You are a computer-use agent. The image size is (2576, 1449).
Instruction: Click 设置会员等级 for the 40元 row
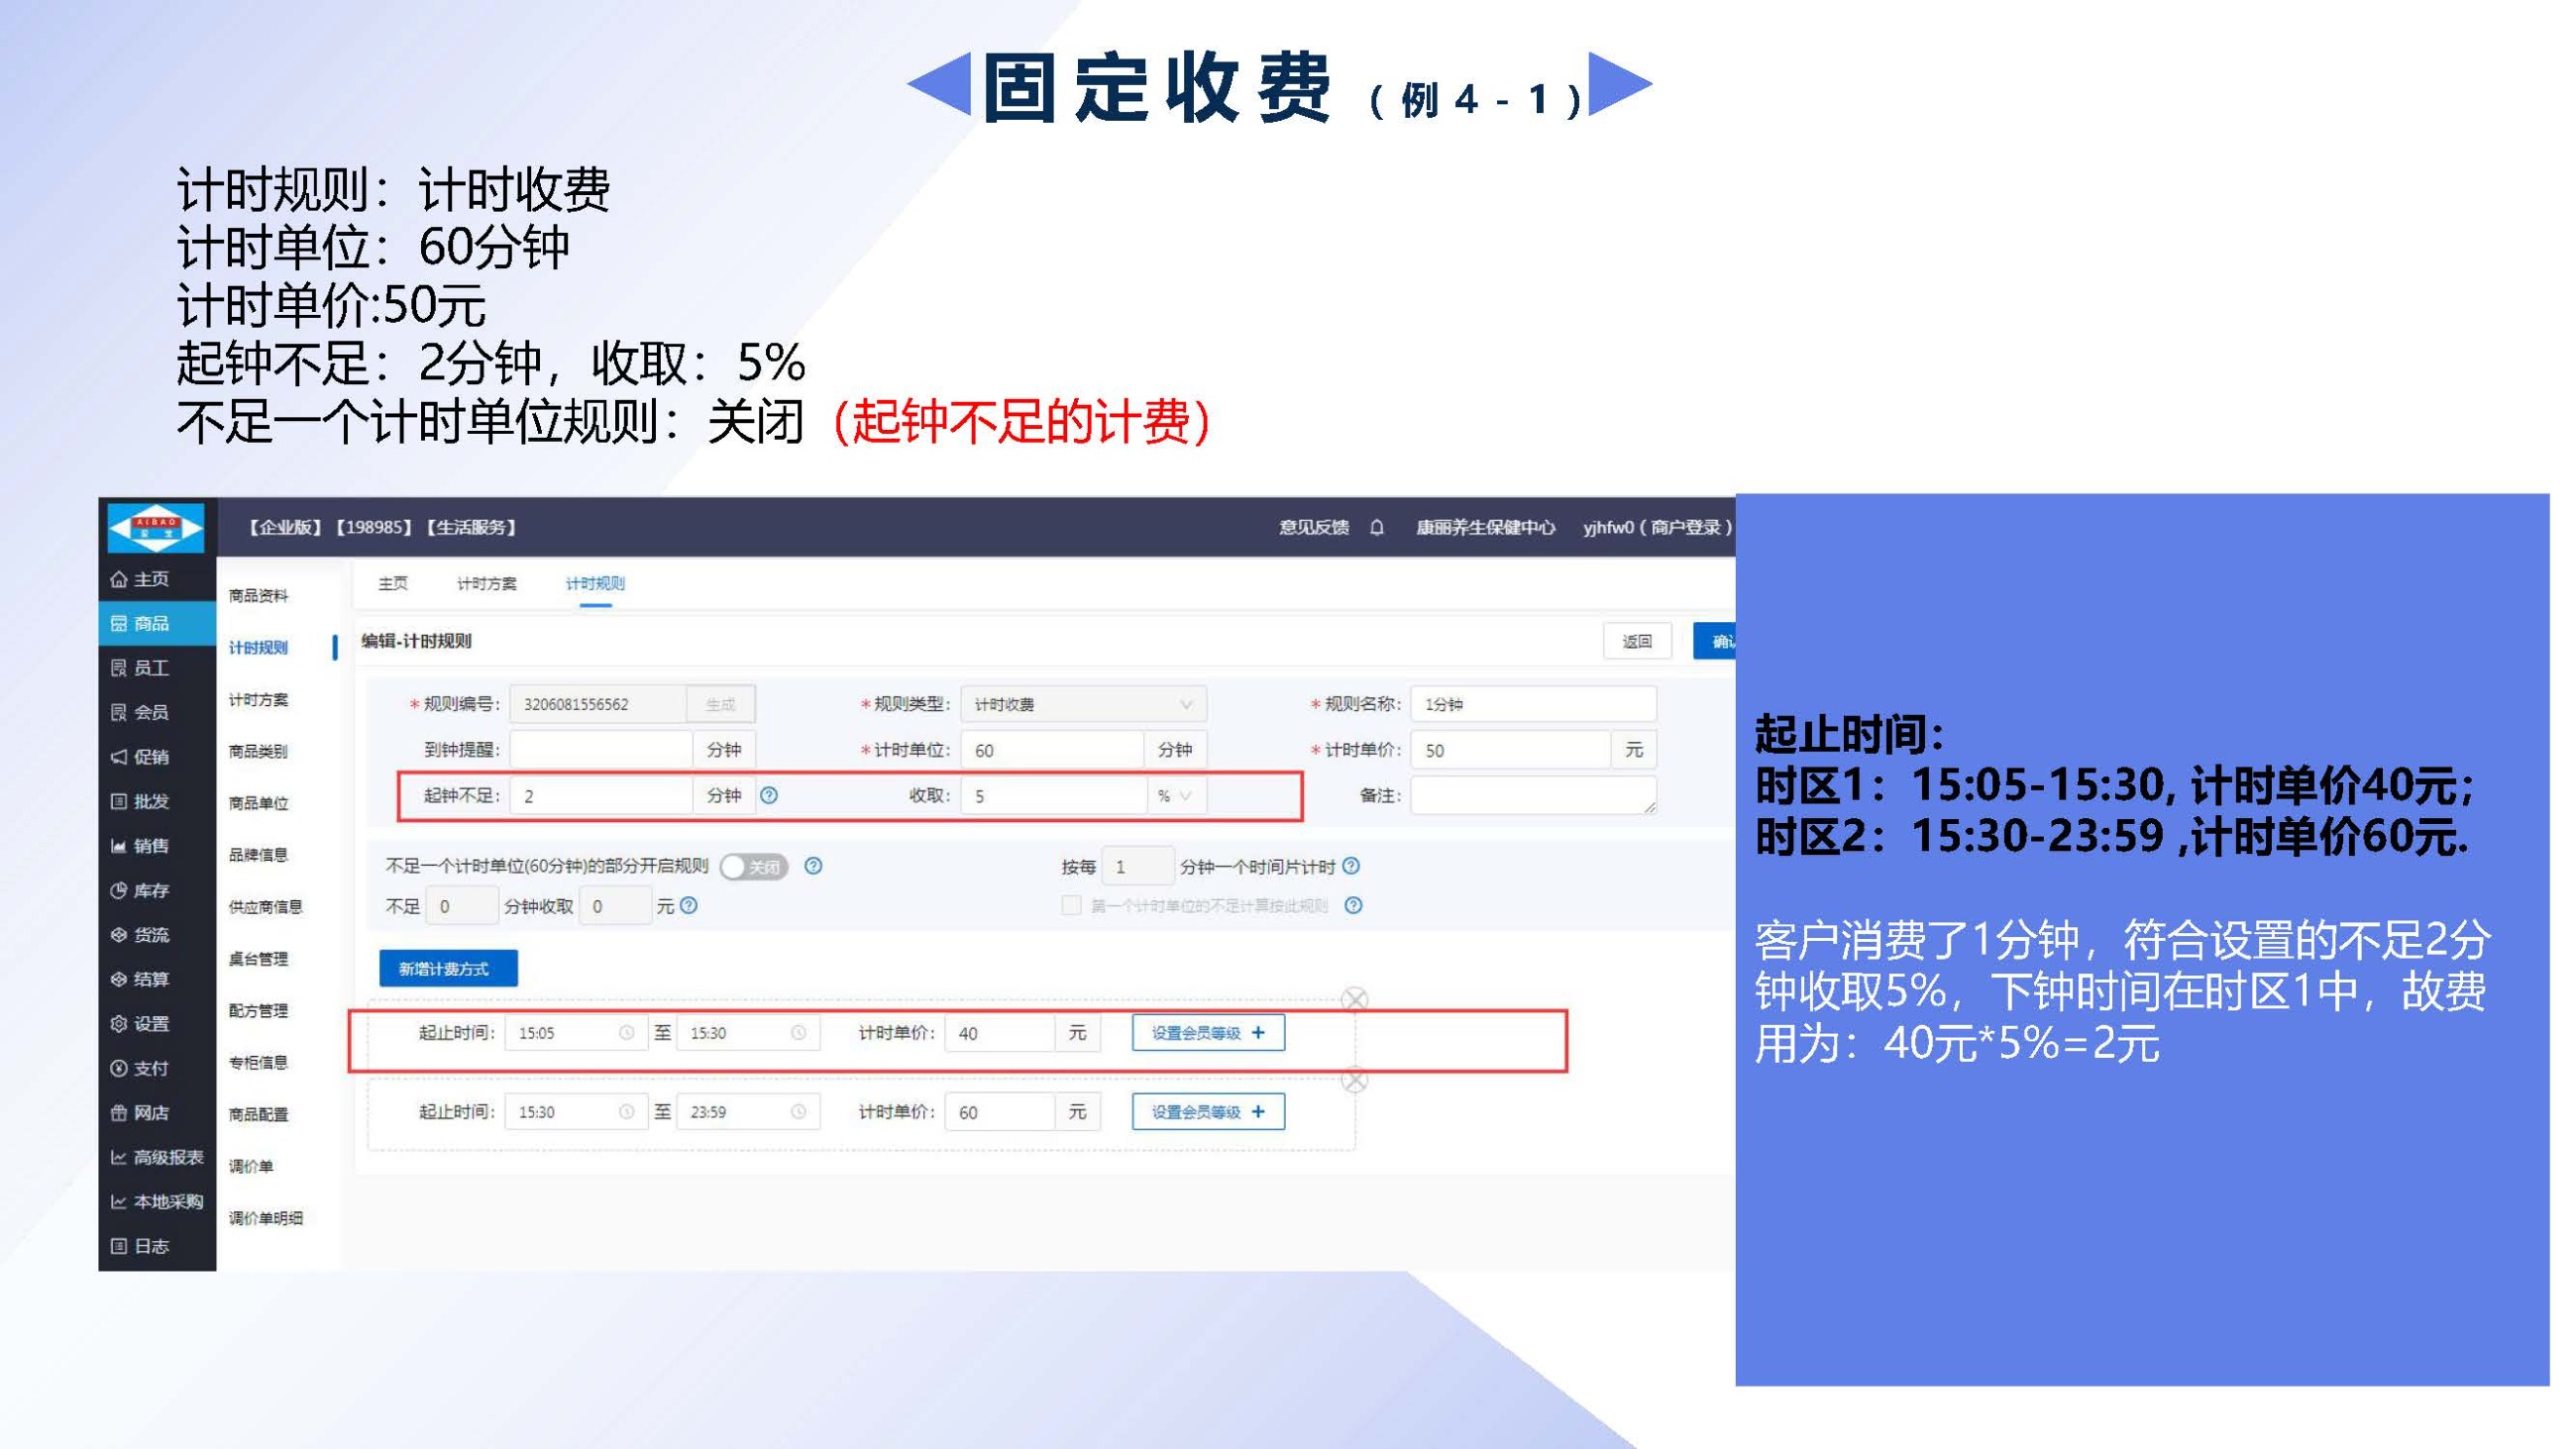pos(1207,1033)
